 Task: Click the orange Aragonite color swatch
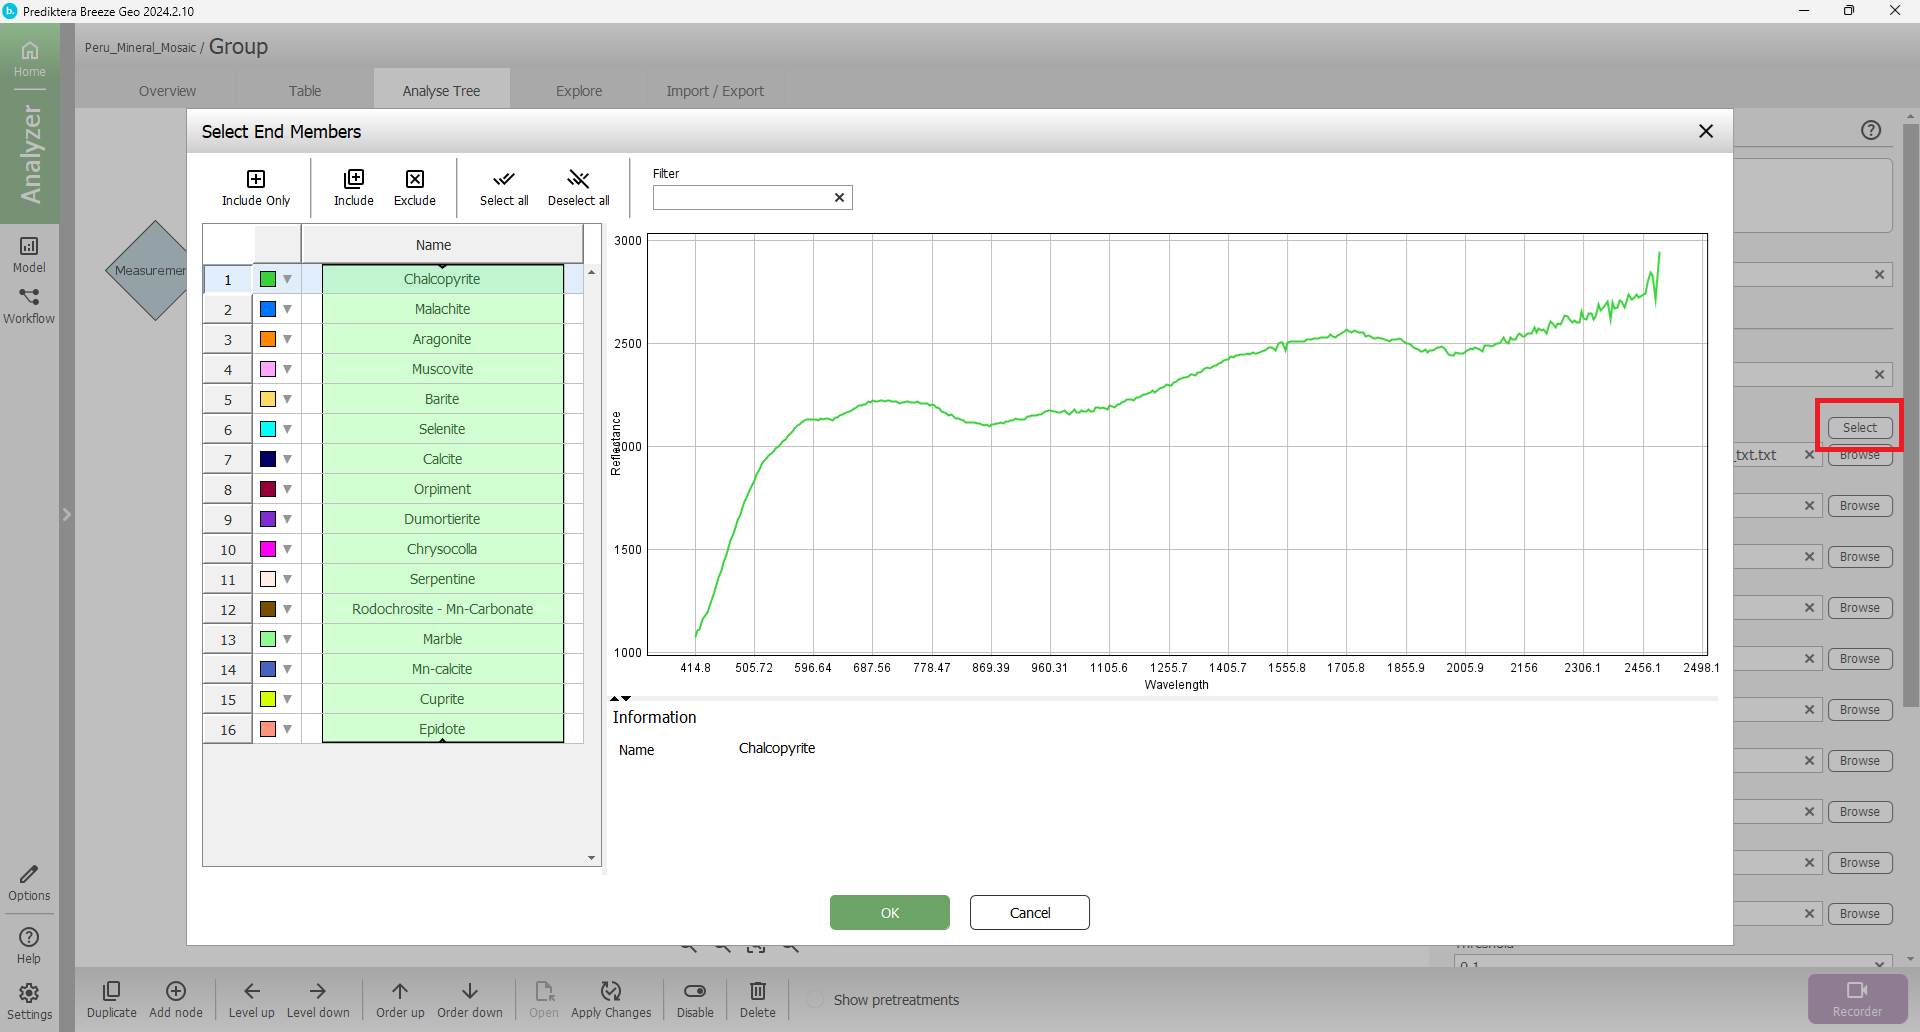268,339
